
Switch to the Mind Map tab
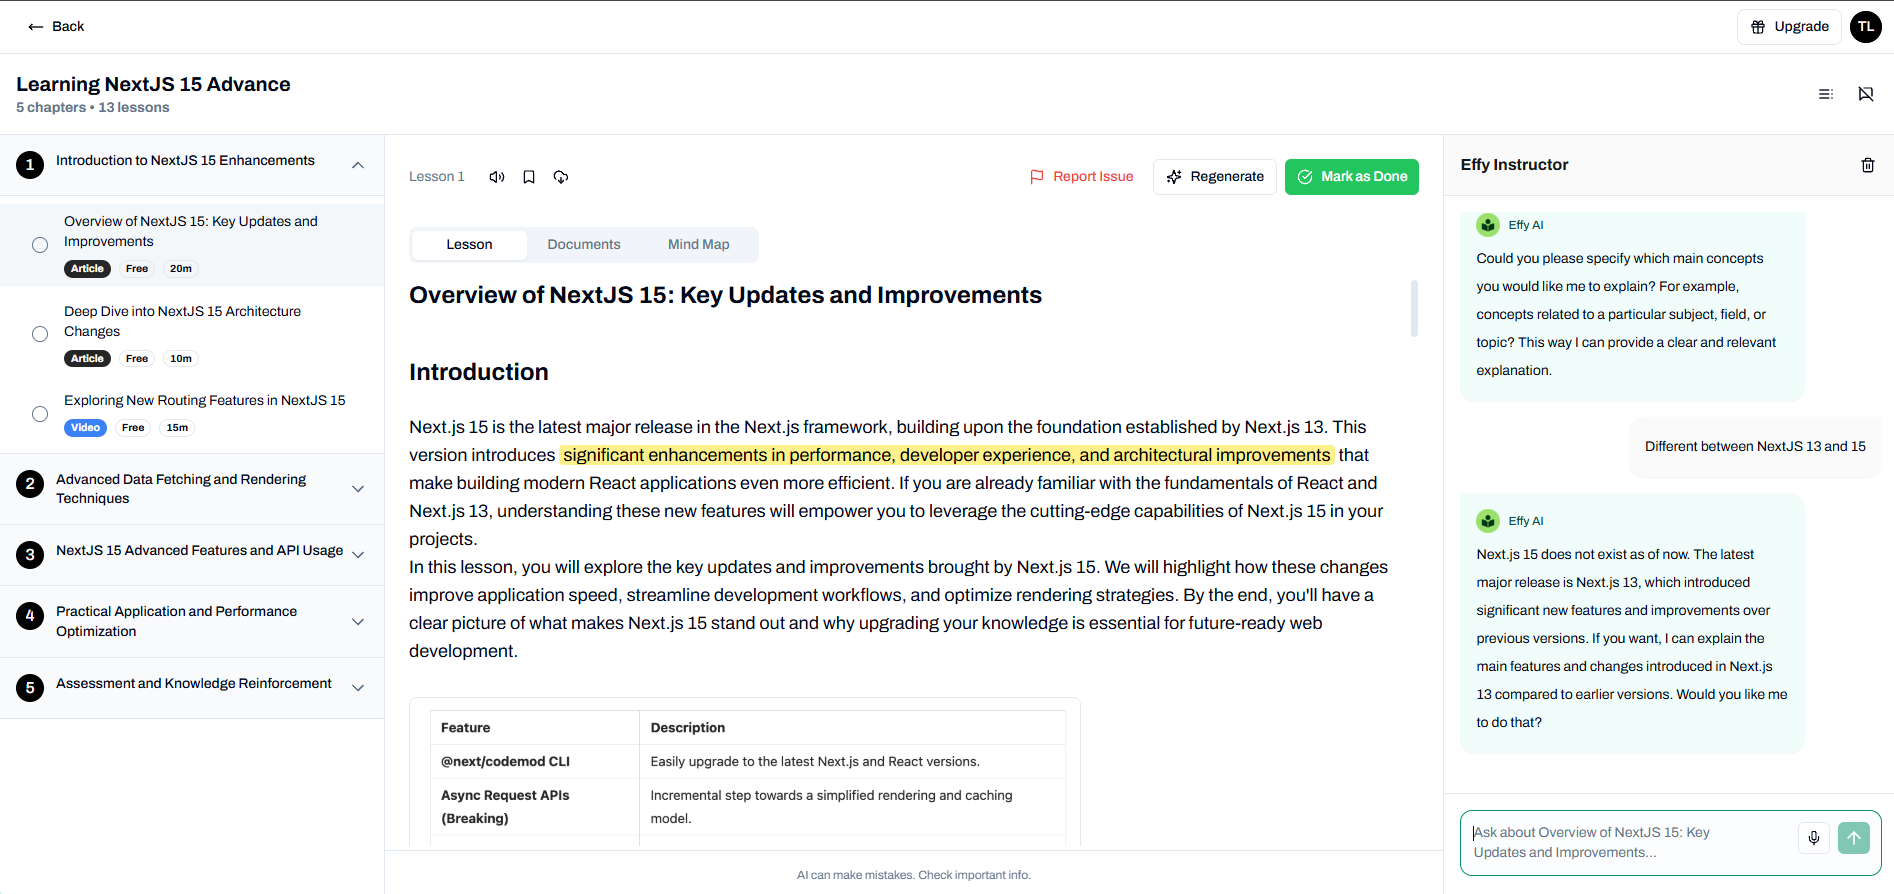point(699,245)
